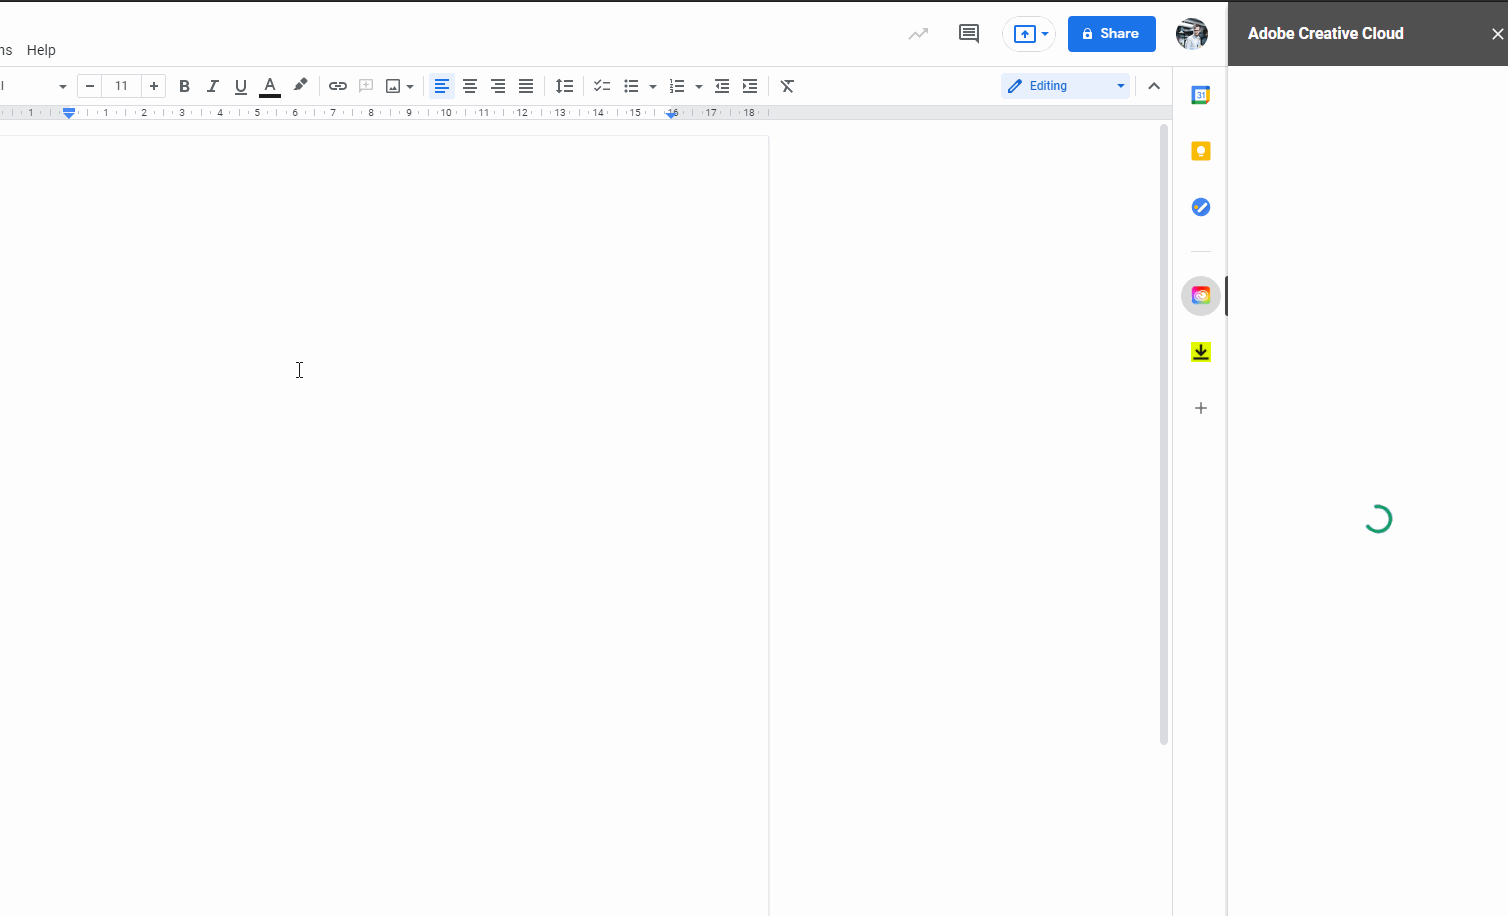Open comment history
The height and width of the screenshot is (916, 1508).
coord(969,34)
